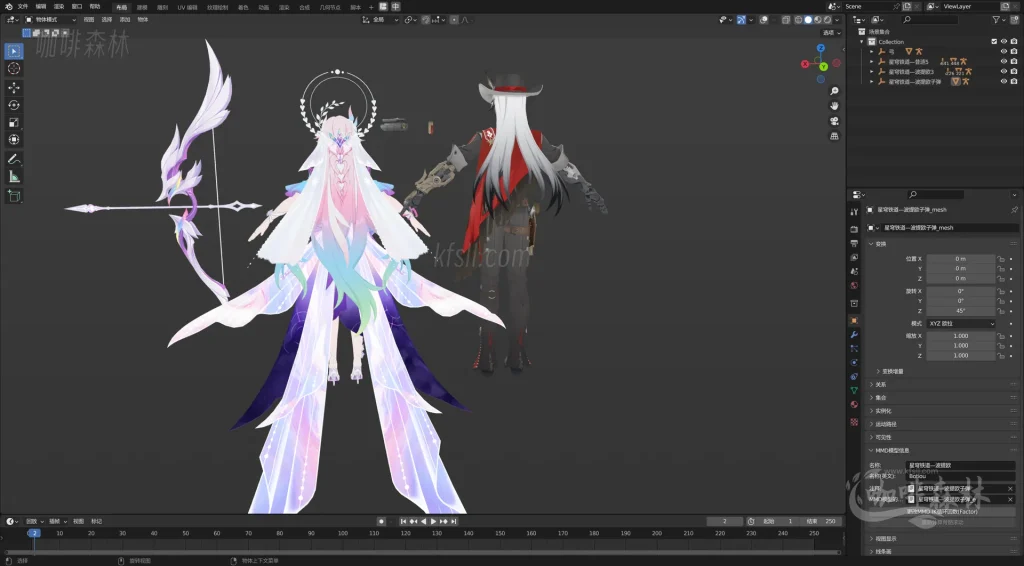This screenshot has height=566, width=1024.
Task: Toggle lock on Location X
Action: (x=1000, y=259)
